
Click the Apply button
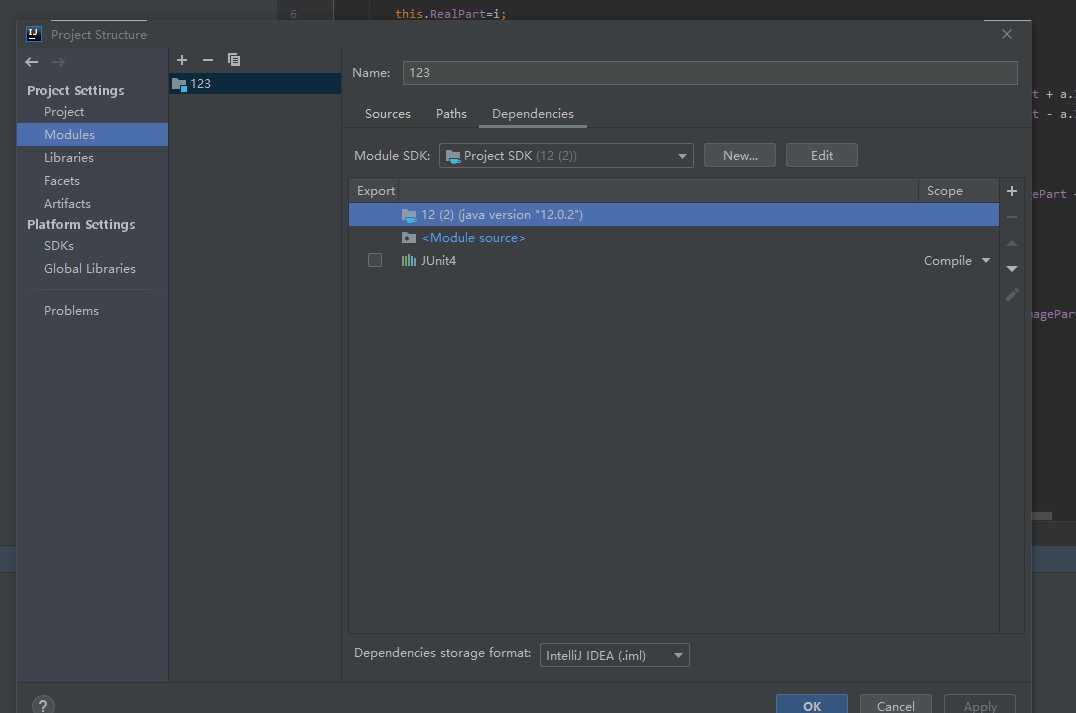(x=979, y=705)
